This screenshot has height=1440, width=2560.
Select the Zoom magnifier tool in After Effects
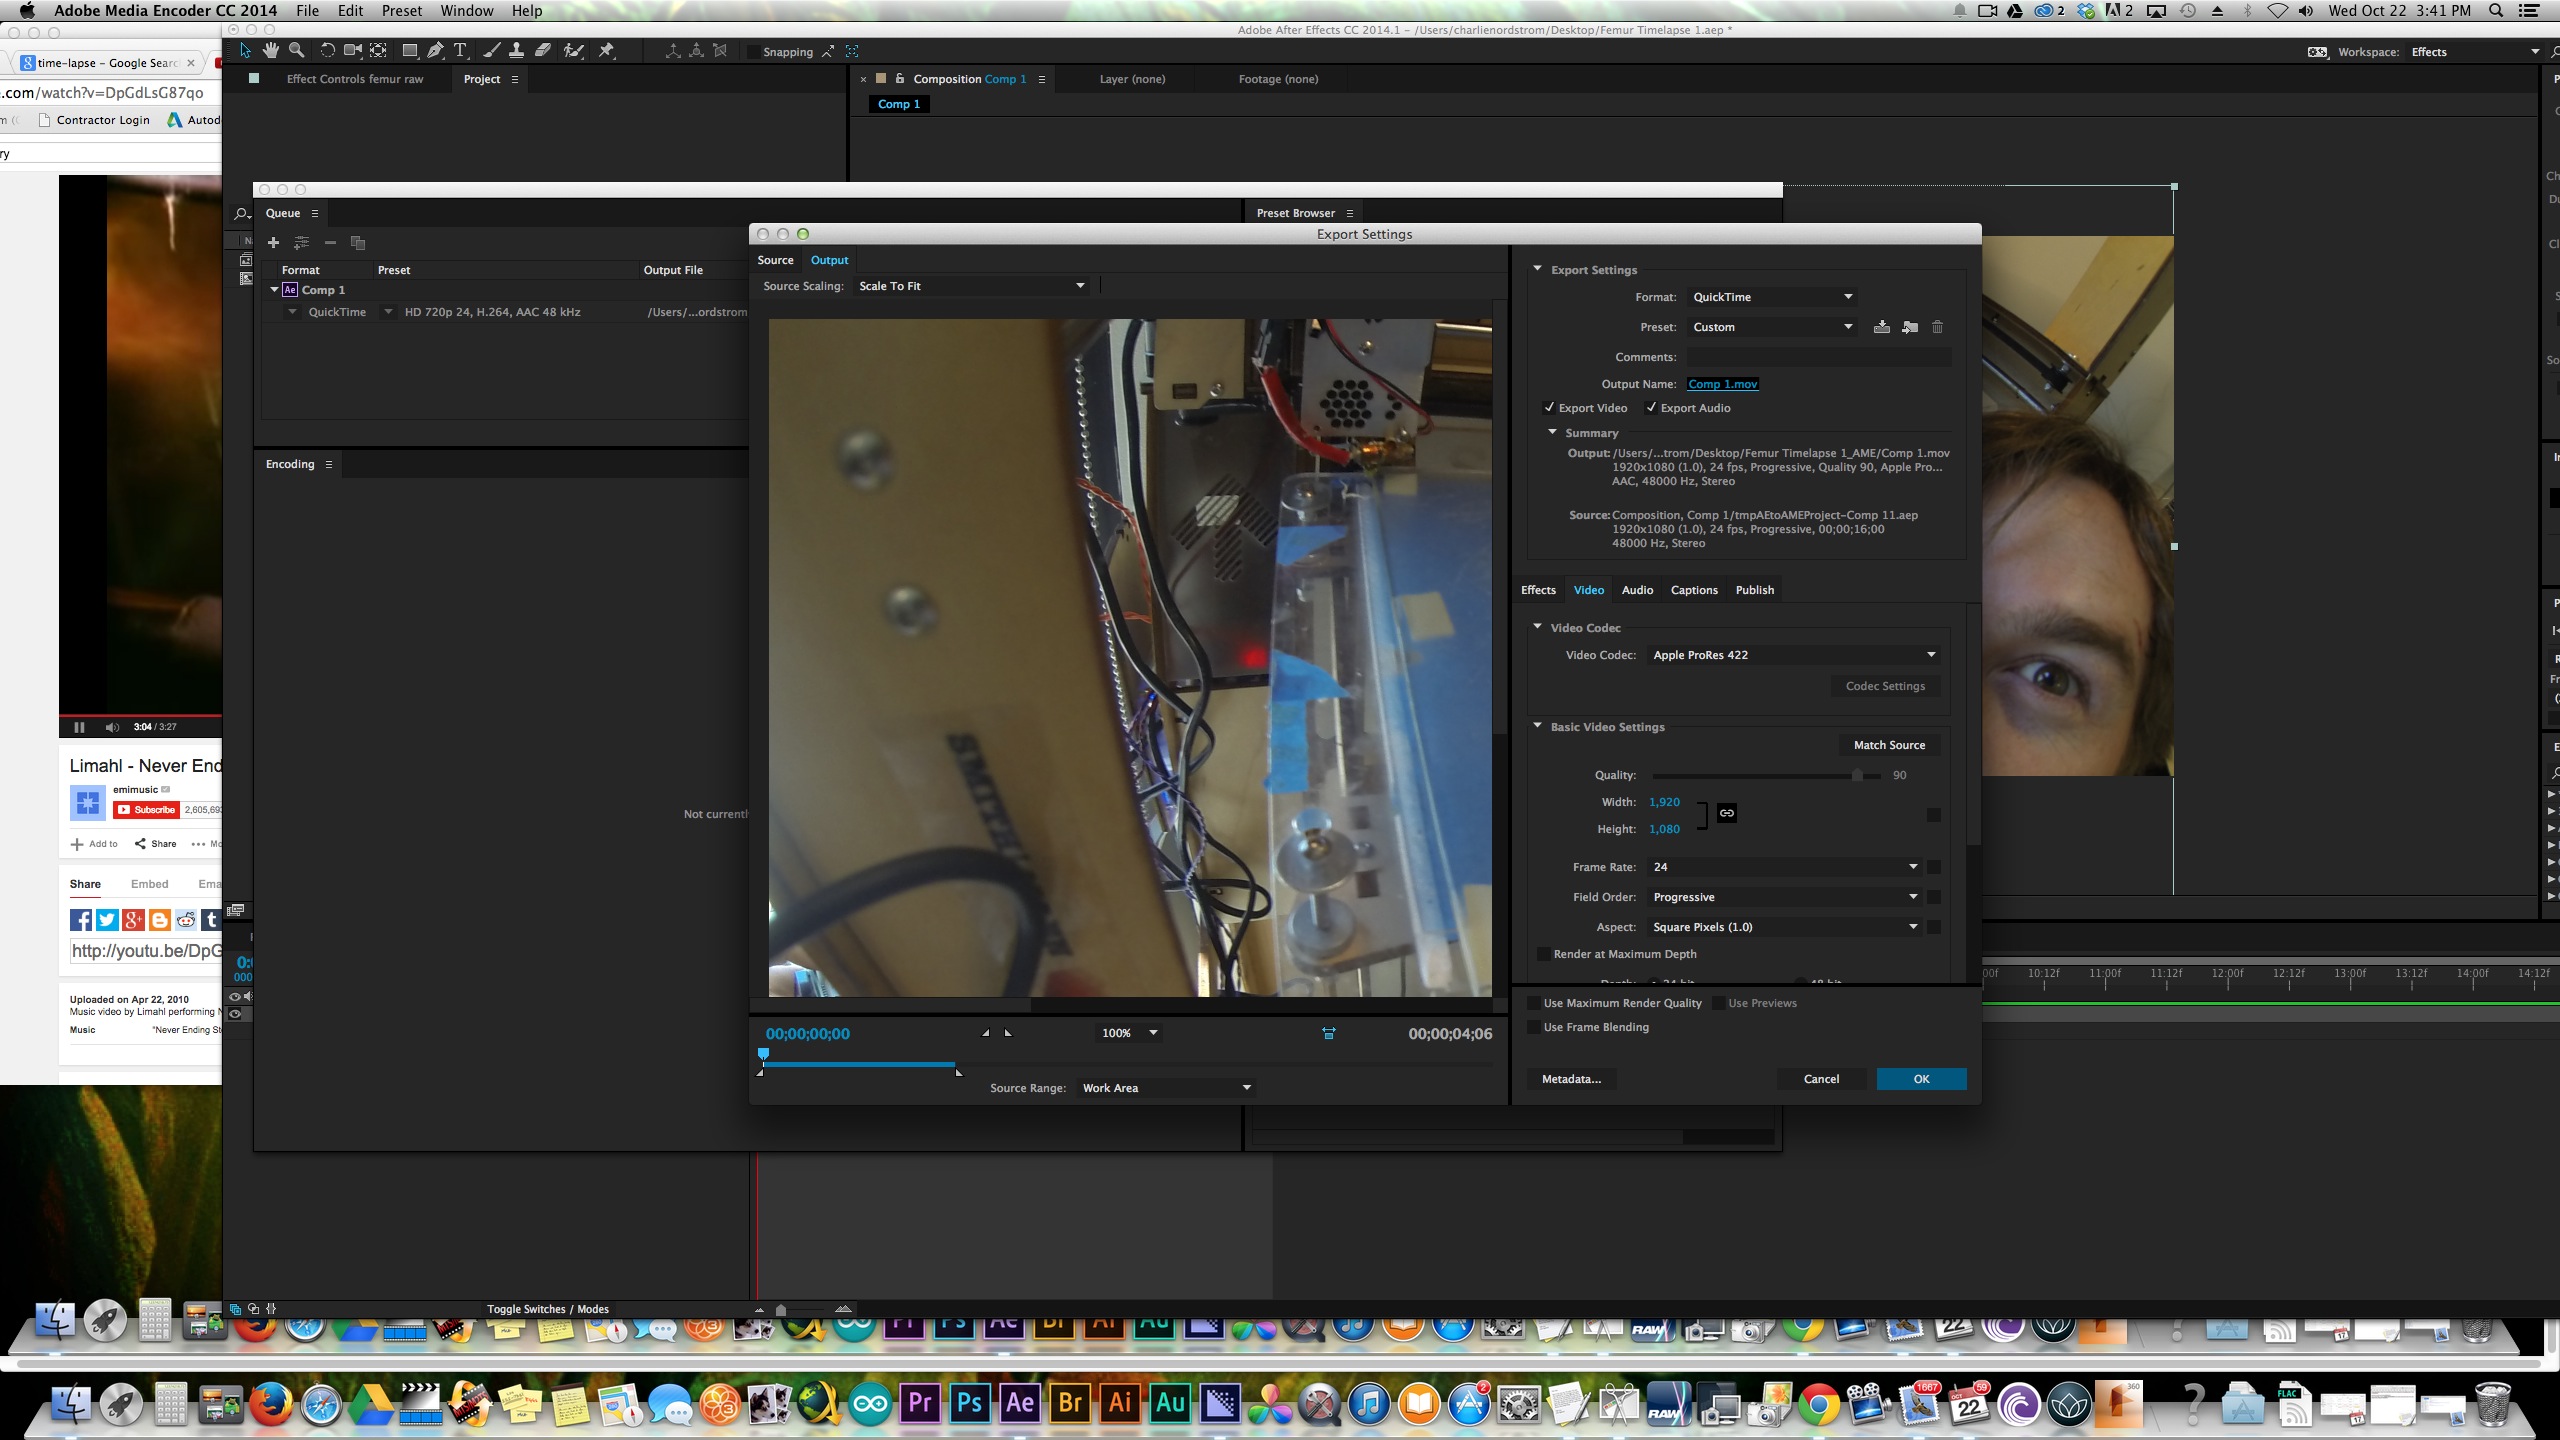click(296, 50)
